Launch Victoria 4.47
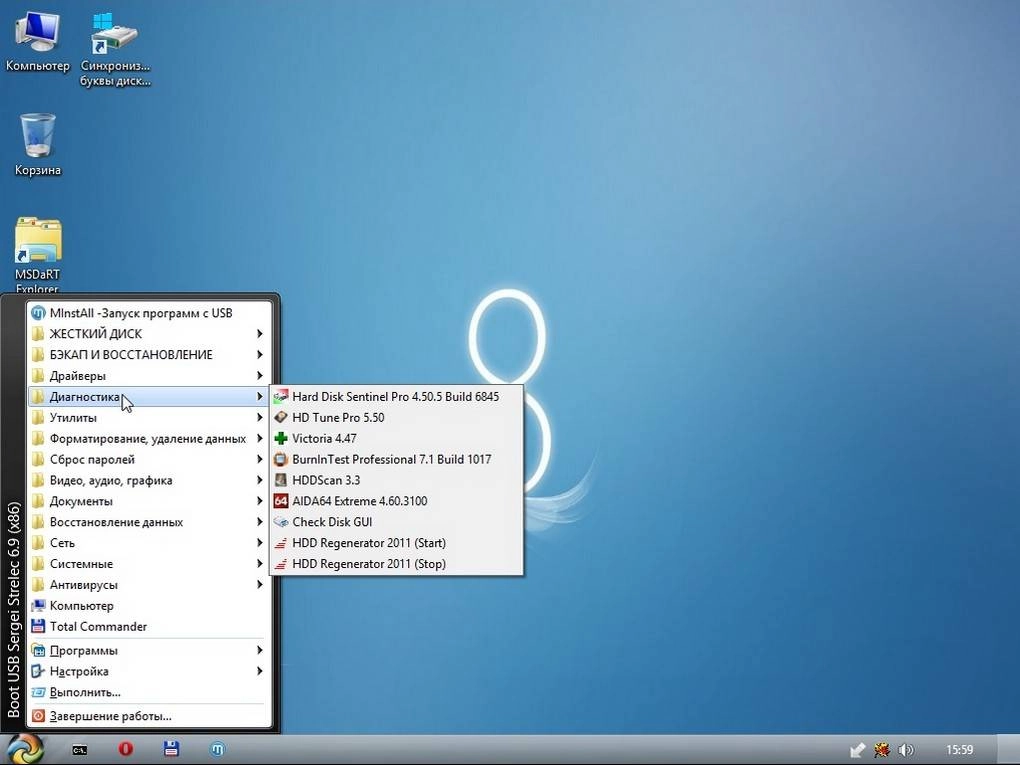 coord(396,438)
